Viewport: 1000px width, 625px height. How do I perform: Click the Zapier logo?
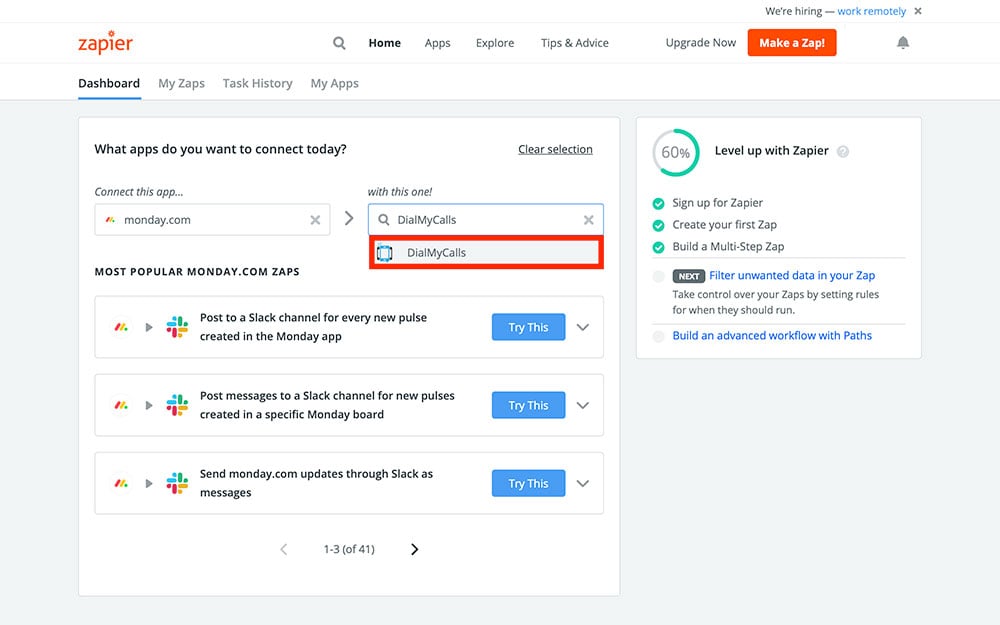[x=105, y=43]
